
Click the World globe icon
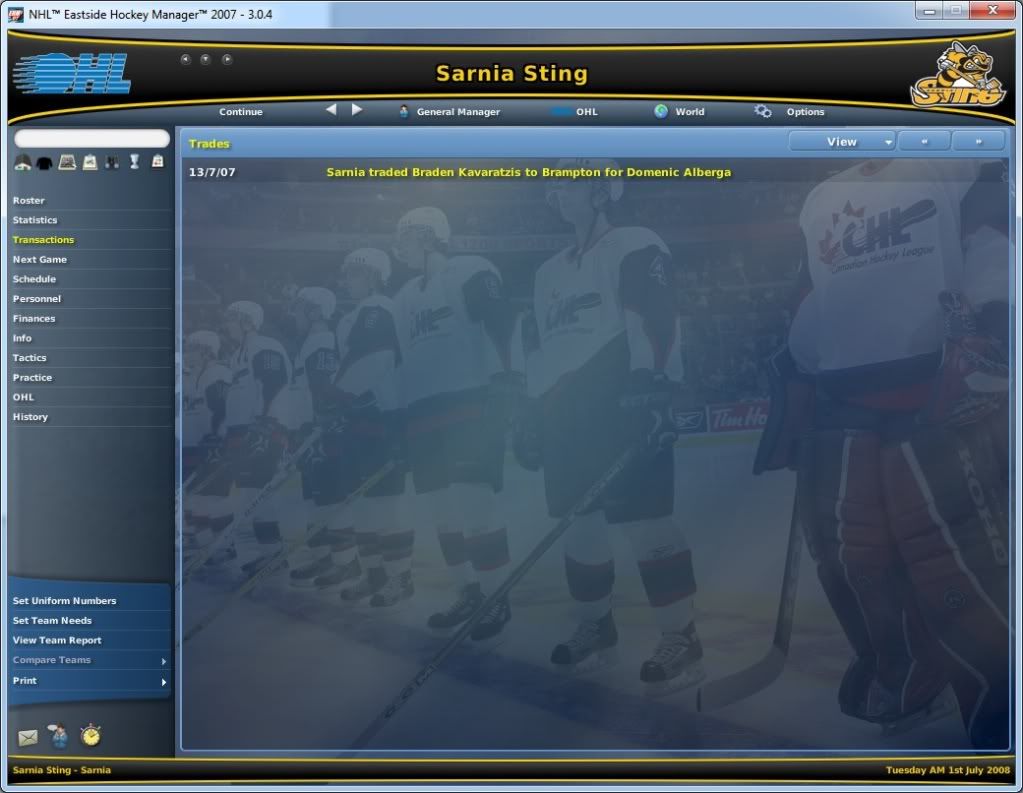(661, 112)
